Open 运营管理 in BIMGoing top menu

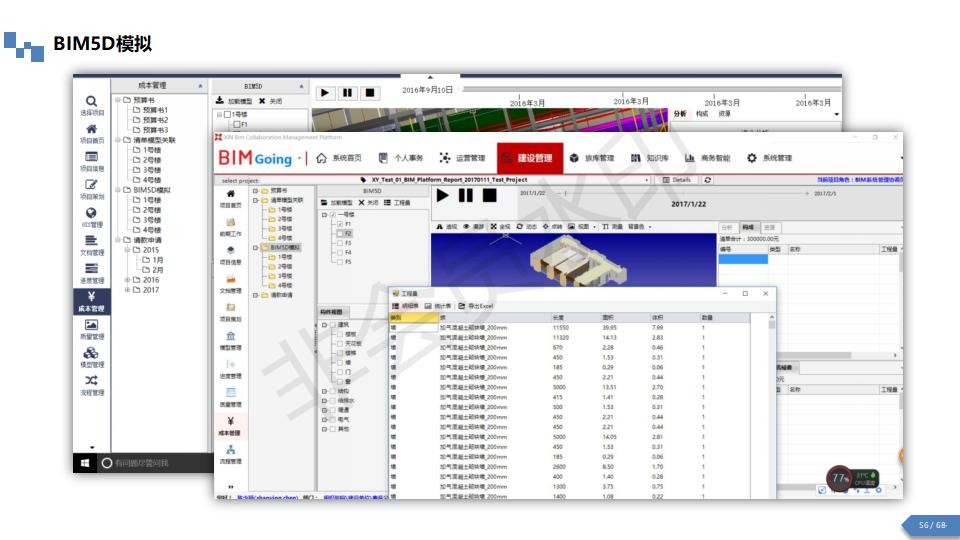462,158
